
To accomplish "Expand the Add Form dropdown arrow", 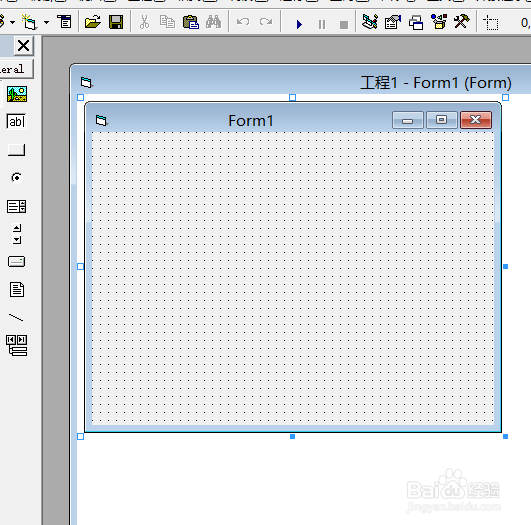I will pos(46,23).
